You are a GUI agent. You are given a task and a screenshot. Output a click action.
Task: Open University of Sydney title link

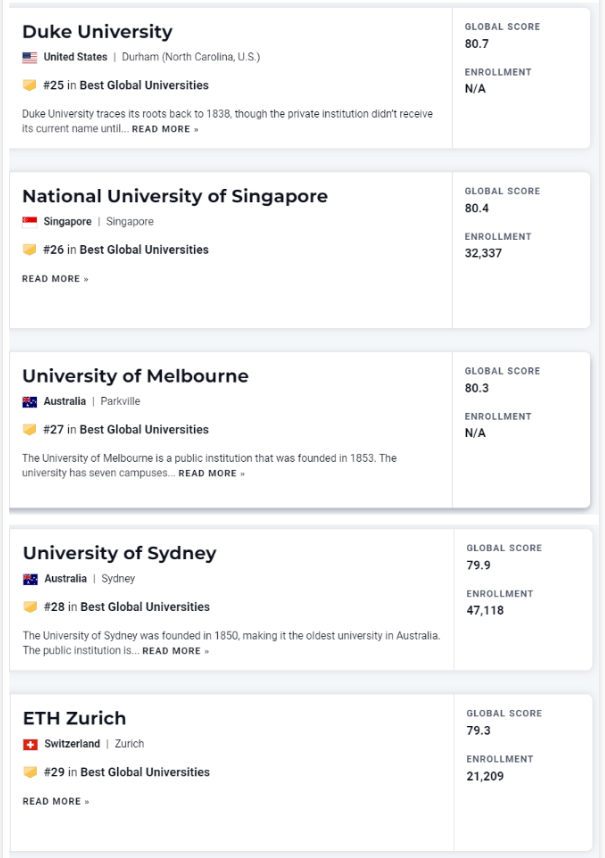pyautogui.click(x=119, y=553)
